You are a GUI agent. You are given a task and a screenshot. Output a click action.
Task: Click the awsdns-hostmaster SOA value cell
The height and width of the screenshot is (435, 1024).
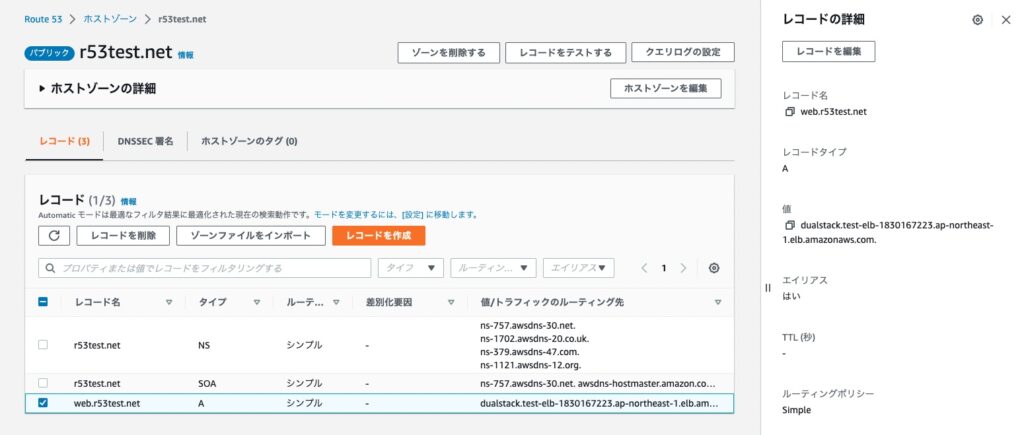598,383
